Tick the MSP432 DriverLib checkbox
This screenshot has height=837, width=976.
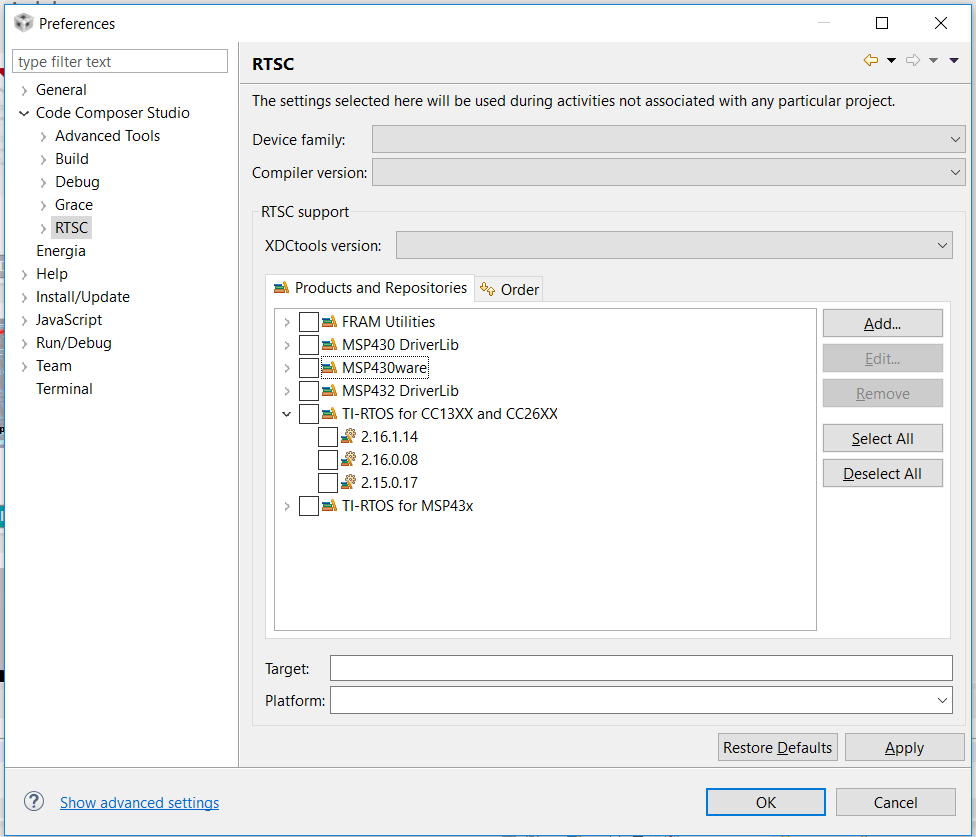point(309,391)
